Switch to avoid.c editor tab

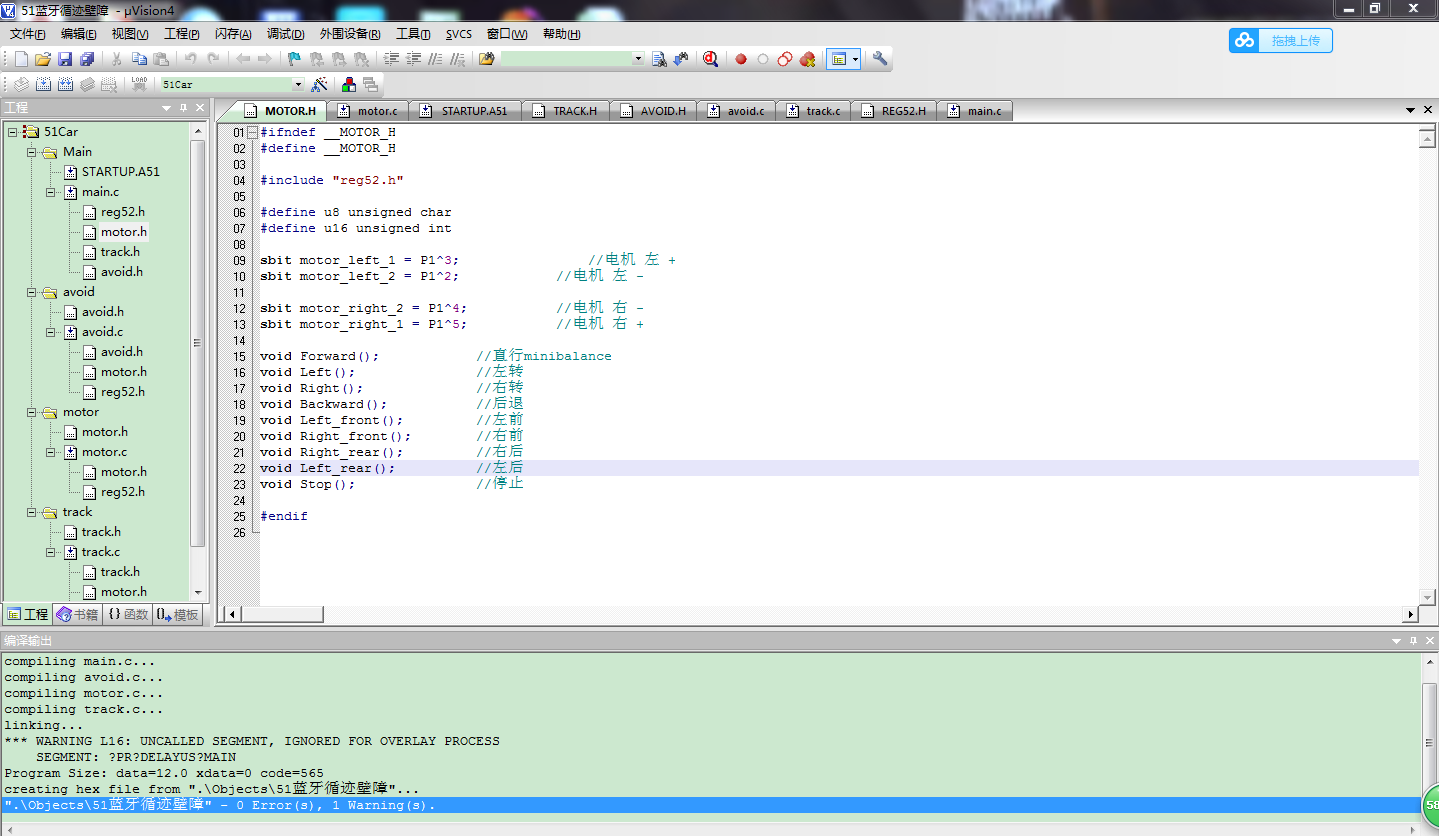[735, 111]
